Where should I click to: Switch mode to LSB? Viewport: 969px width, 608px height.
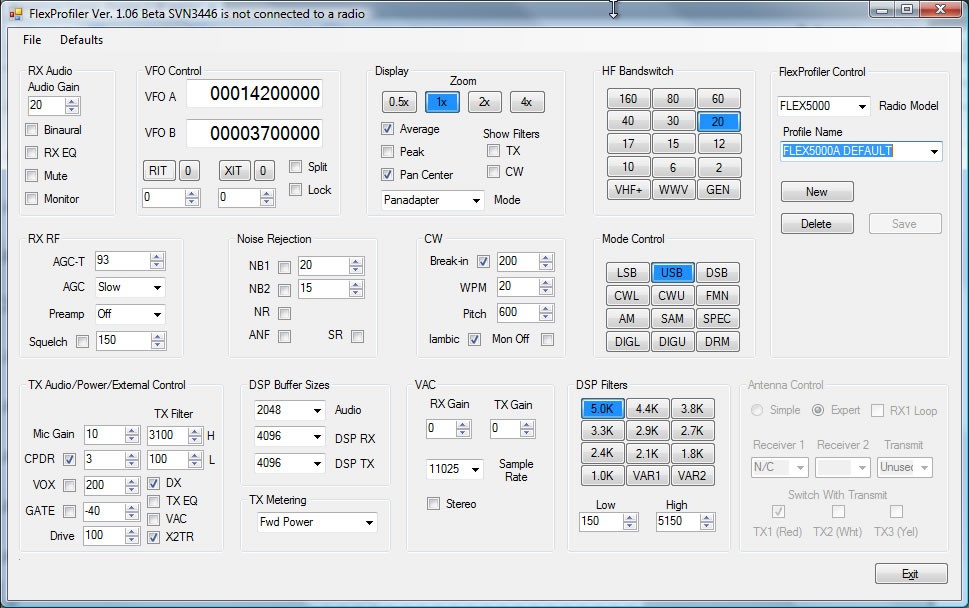(x=627, y=272)
